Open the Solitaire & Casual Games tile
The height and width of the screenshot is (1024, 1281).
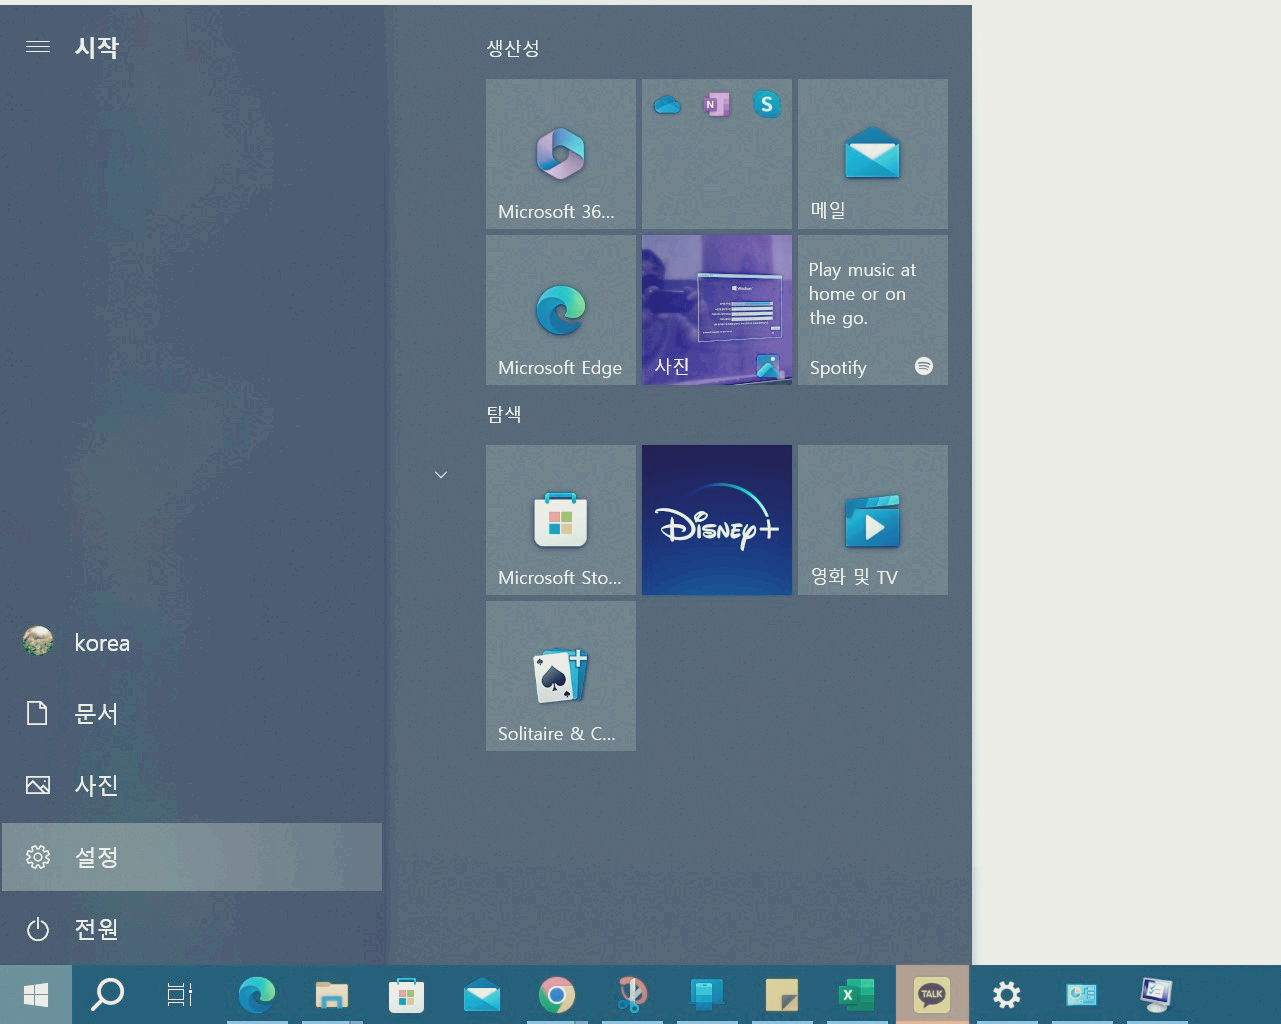coord(561,676)
